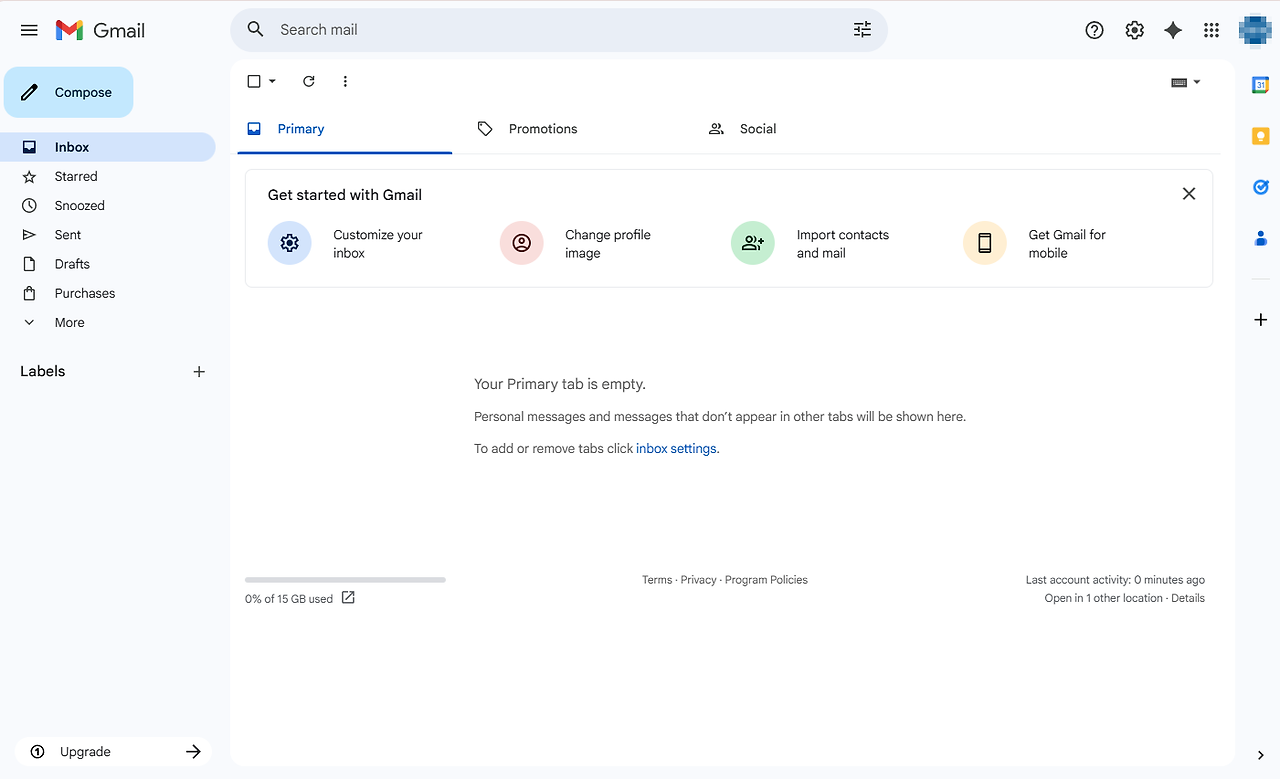Open Google Calendar side panel icon
The height and width of the screenshot is (779, 1280).
point(1261,85)
